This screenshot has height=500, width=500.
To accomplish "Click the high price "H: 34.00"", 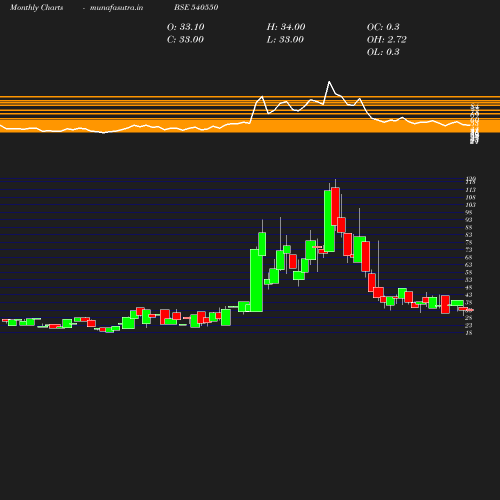I will (x=286, y=27).
